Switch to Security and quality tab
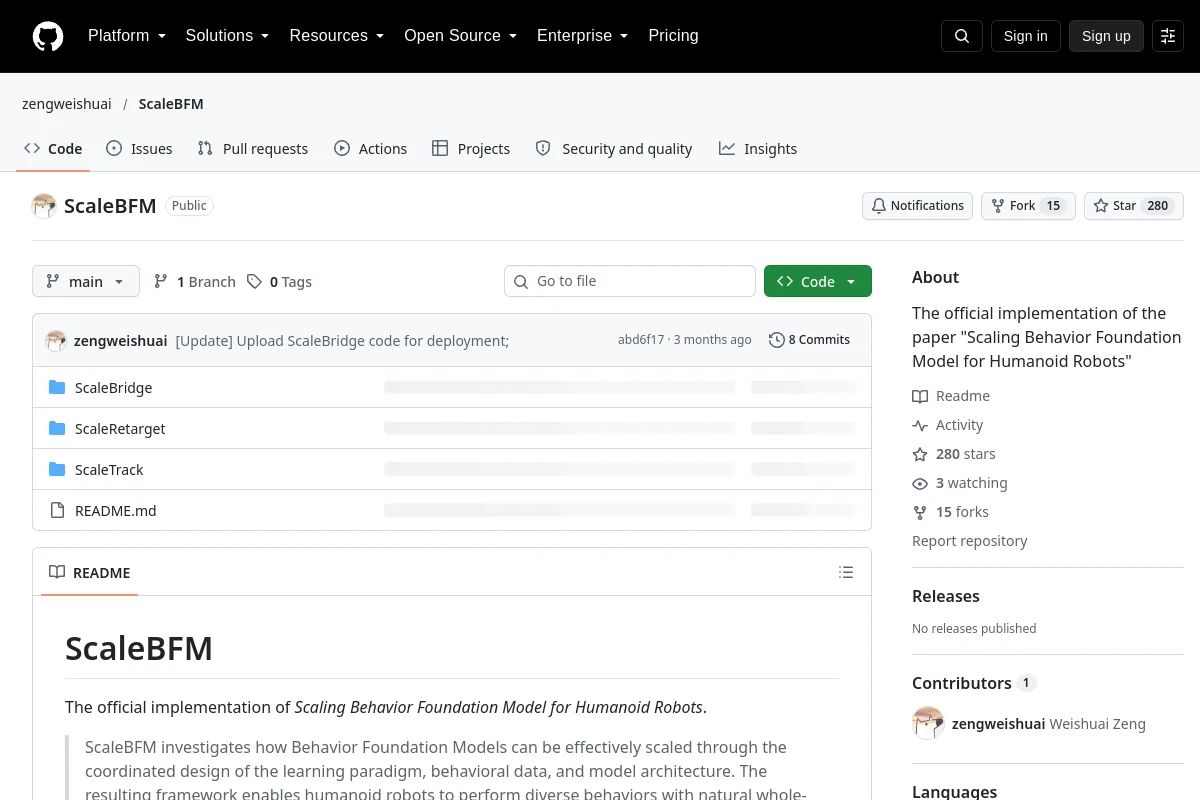Viewport: 1200px width, 800px height. click(x=614, y=149)
